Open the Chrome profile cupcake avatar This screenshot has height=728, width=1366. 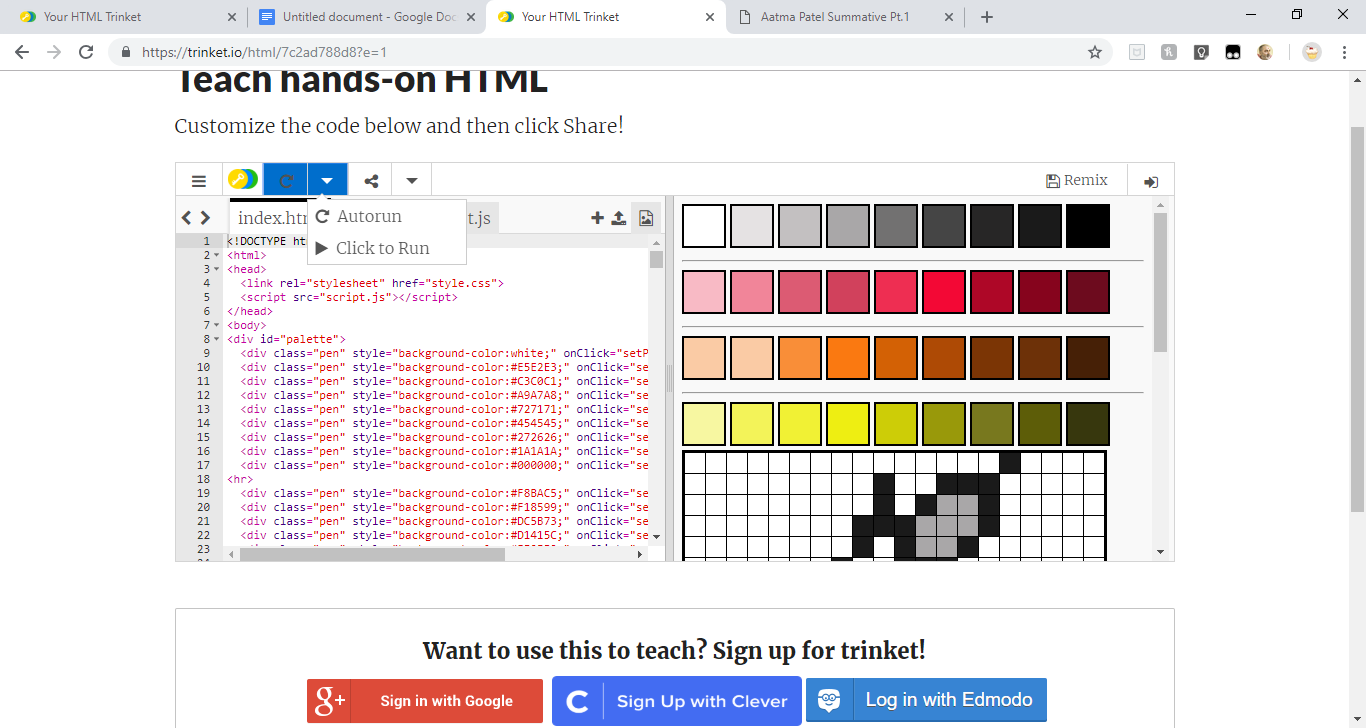click(1312, 52)
